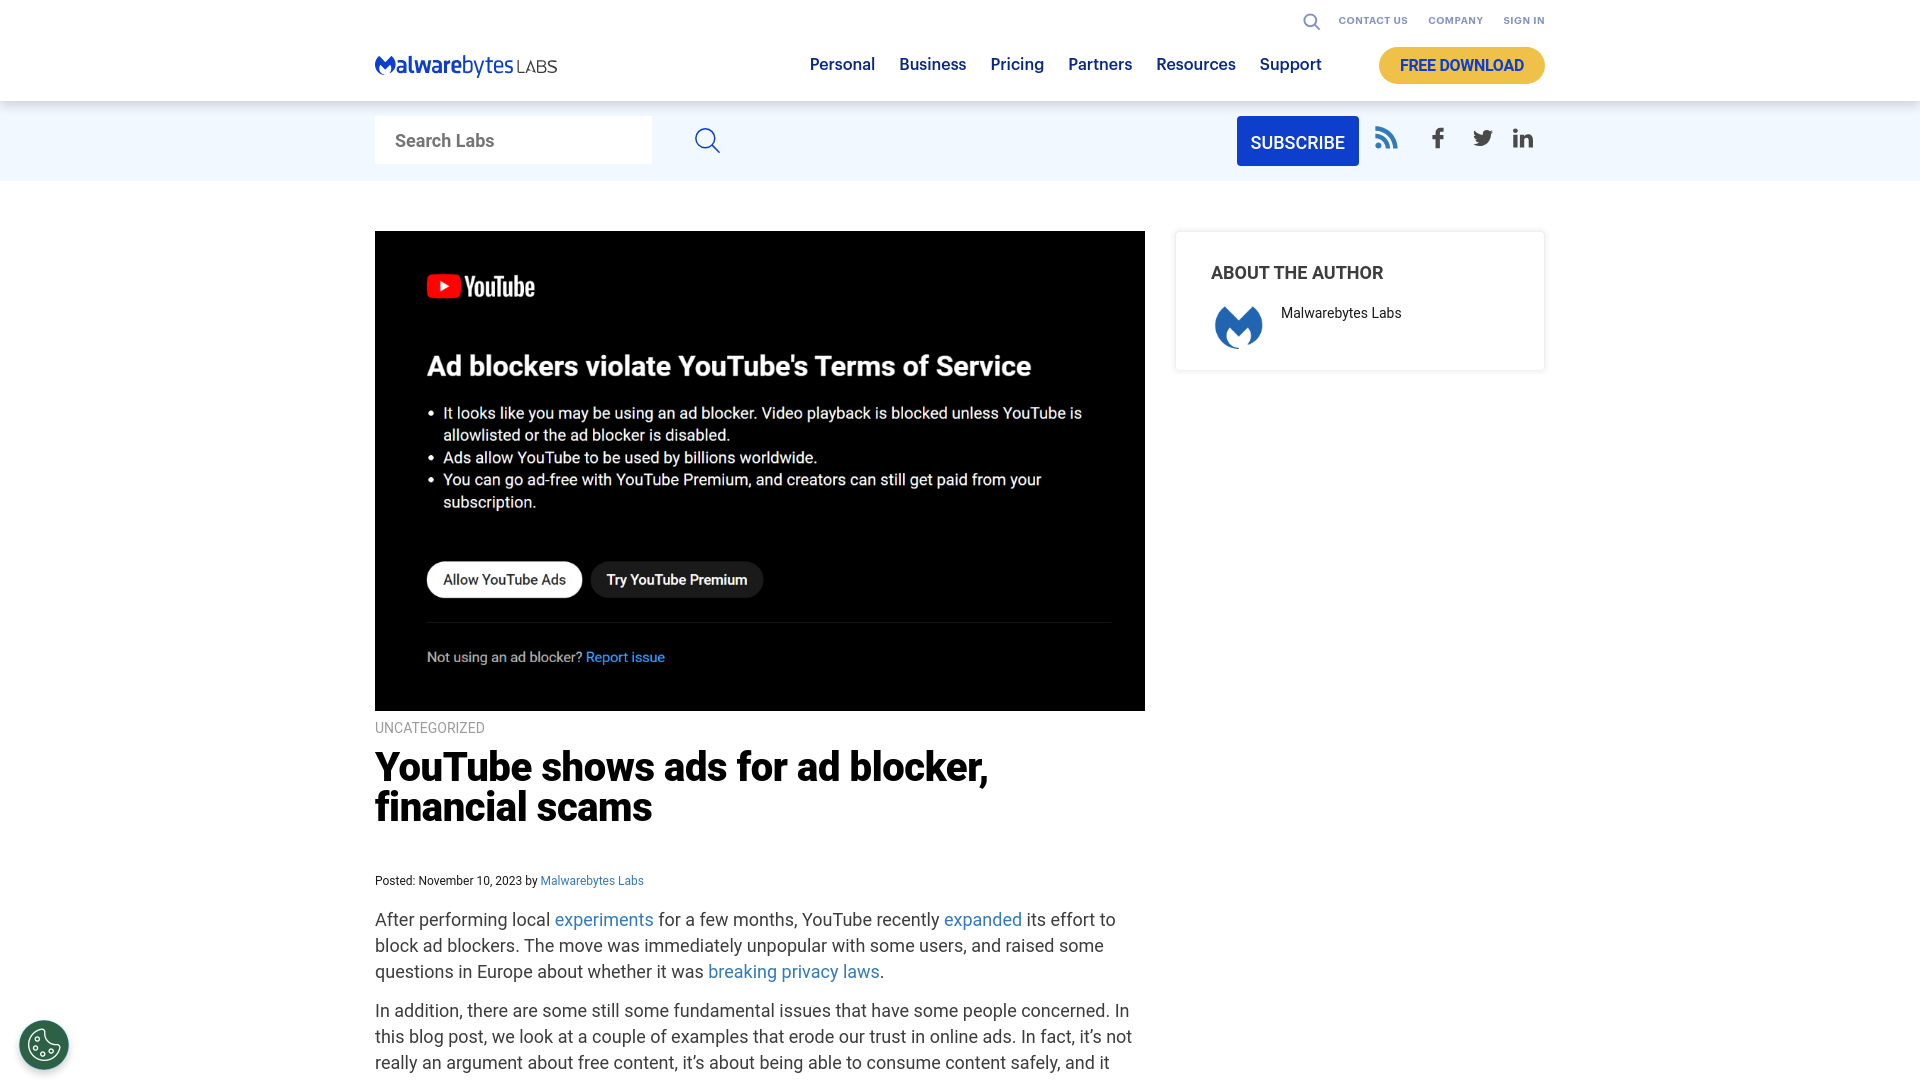
Task: Expand the Support navigation dropdown
Action: [x=1291, y=65]
